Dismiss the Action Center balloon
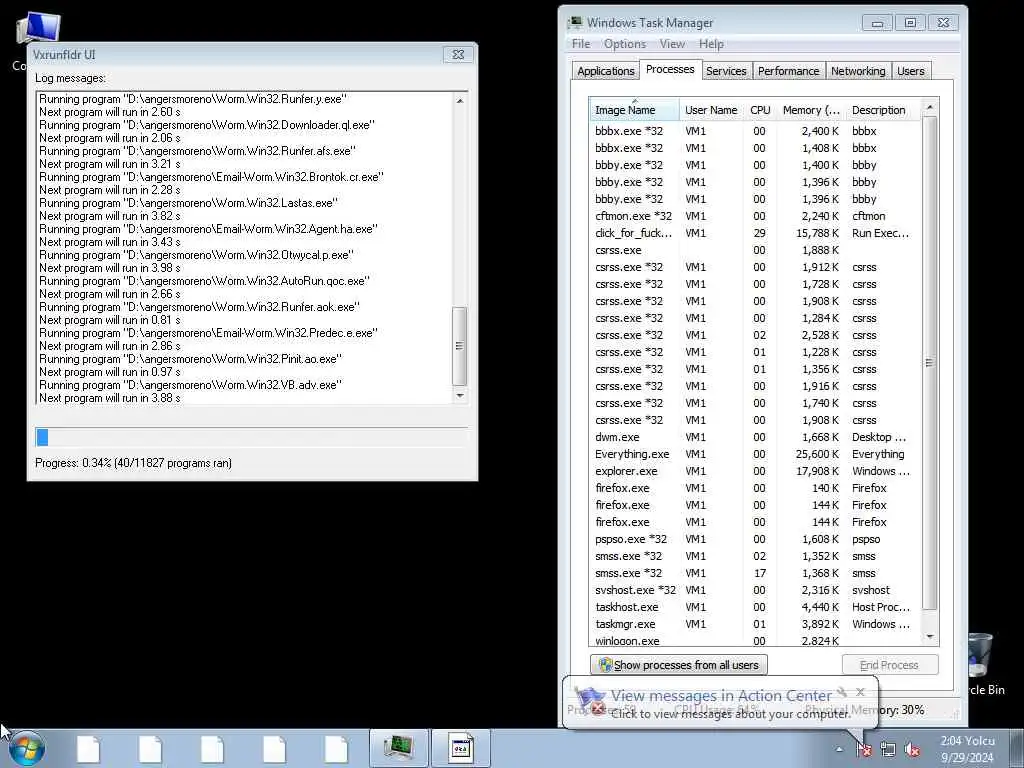Viewport: 1024px width, 768px height. click(x=860, y=692)
